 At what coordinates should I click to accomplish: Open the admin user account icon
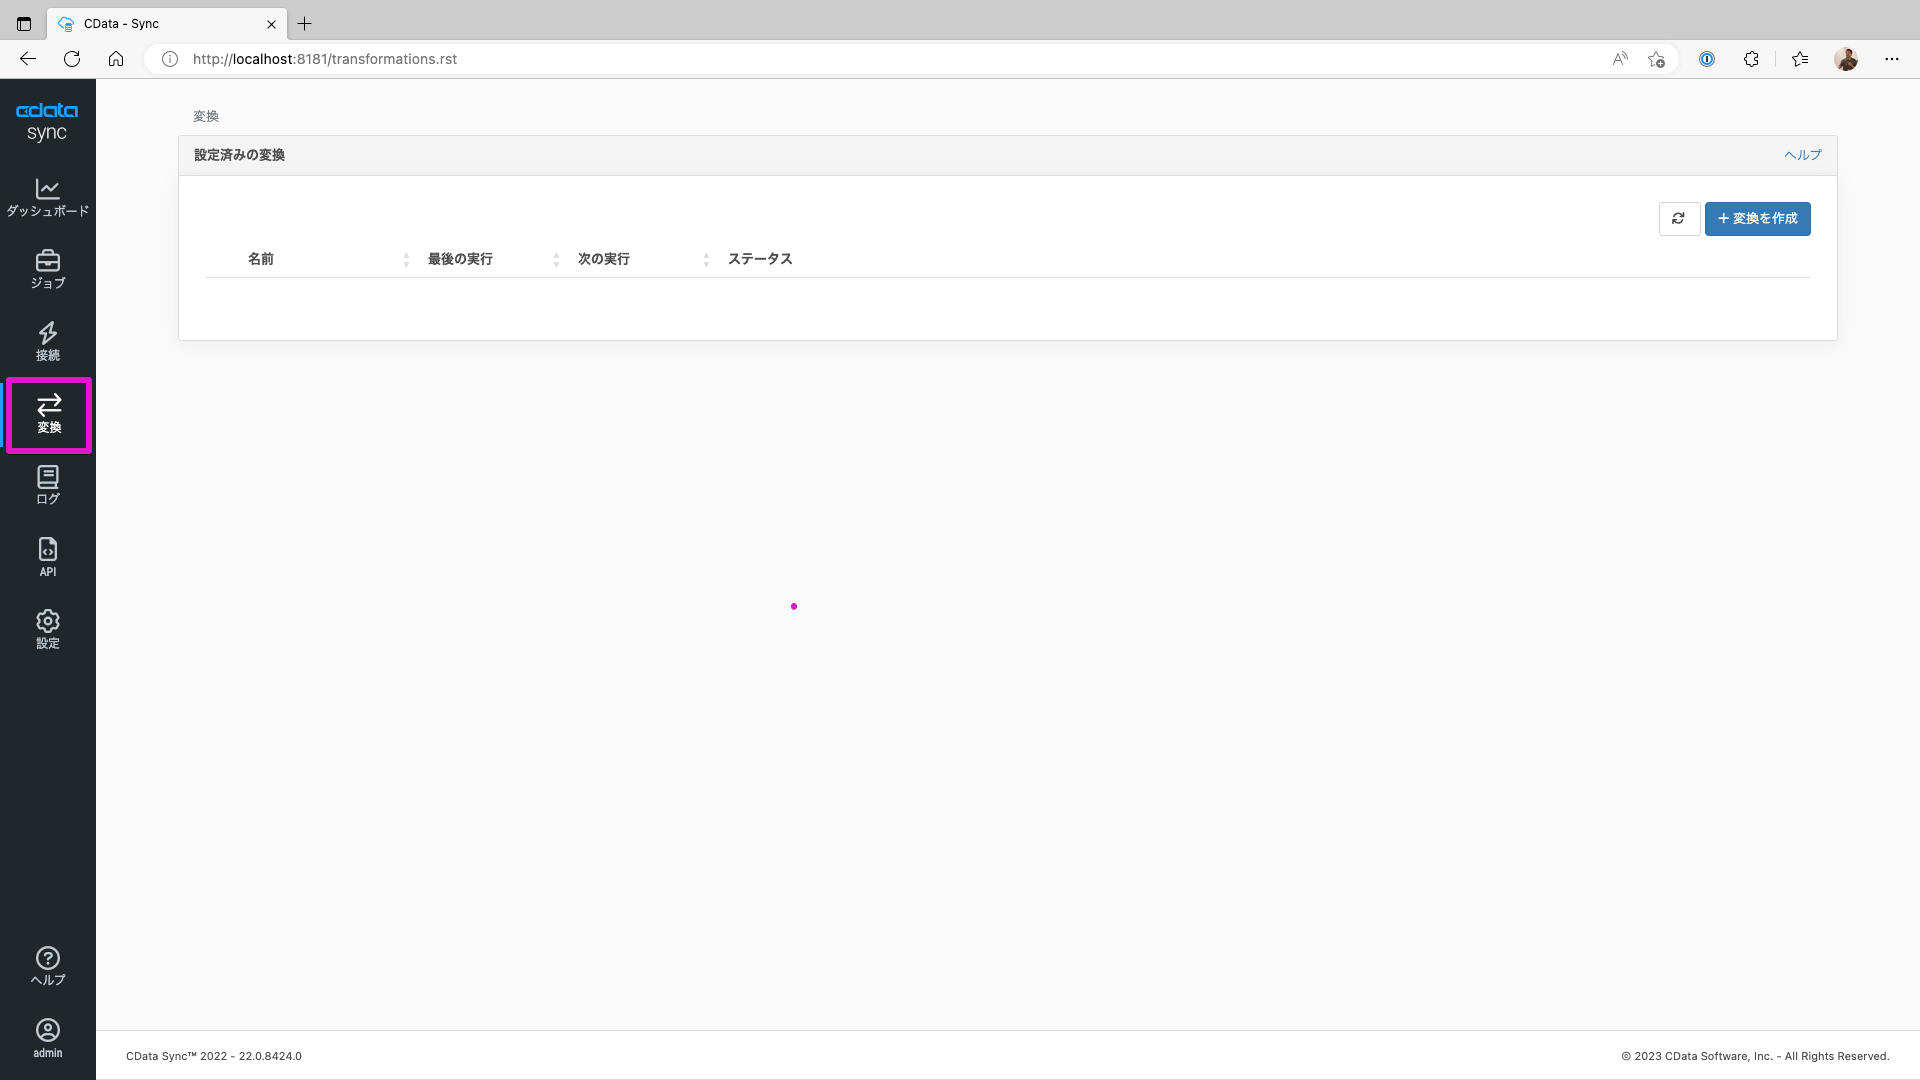point(47,1038)
